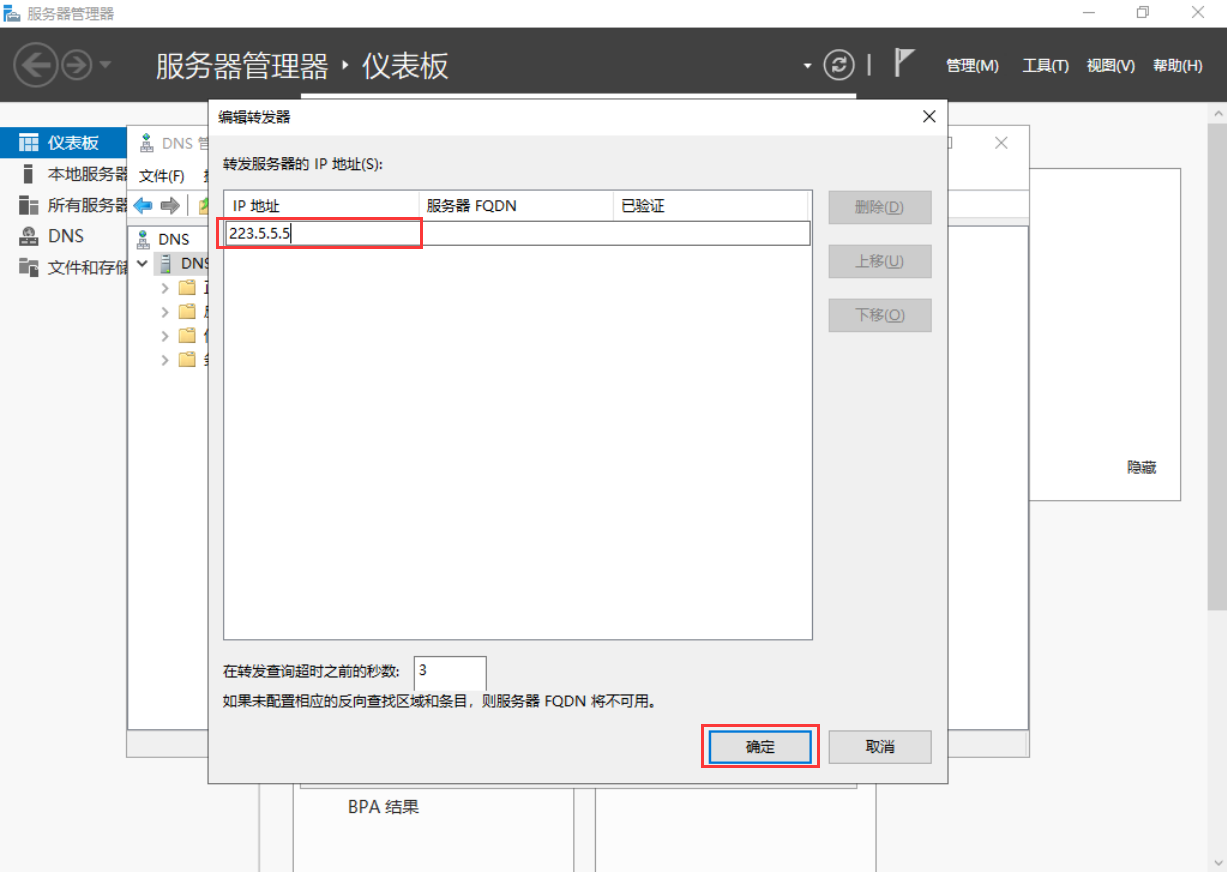Click the blue back arrow in DNS Manager toolbar
The height and width of the screenshot is (872, 1227).
click(x=143, y=205)
